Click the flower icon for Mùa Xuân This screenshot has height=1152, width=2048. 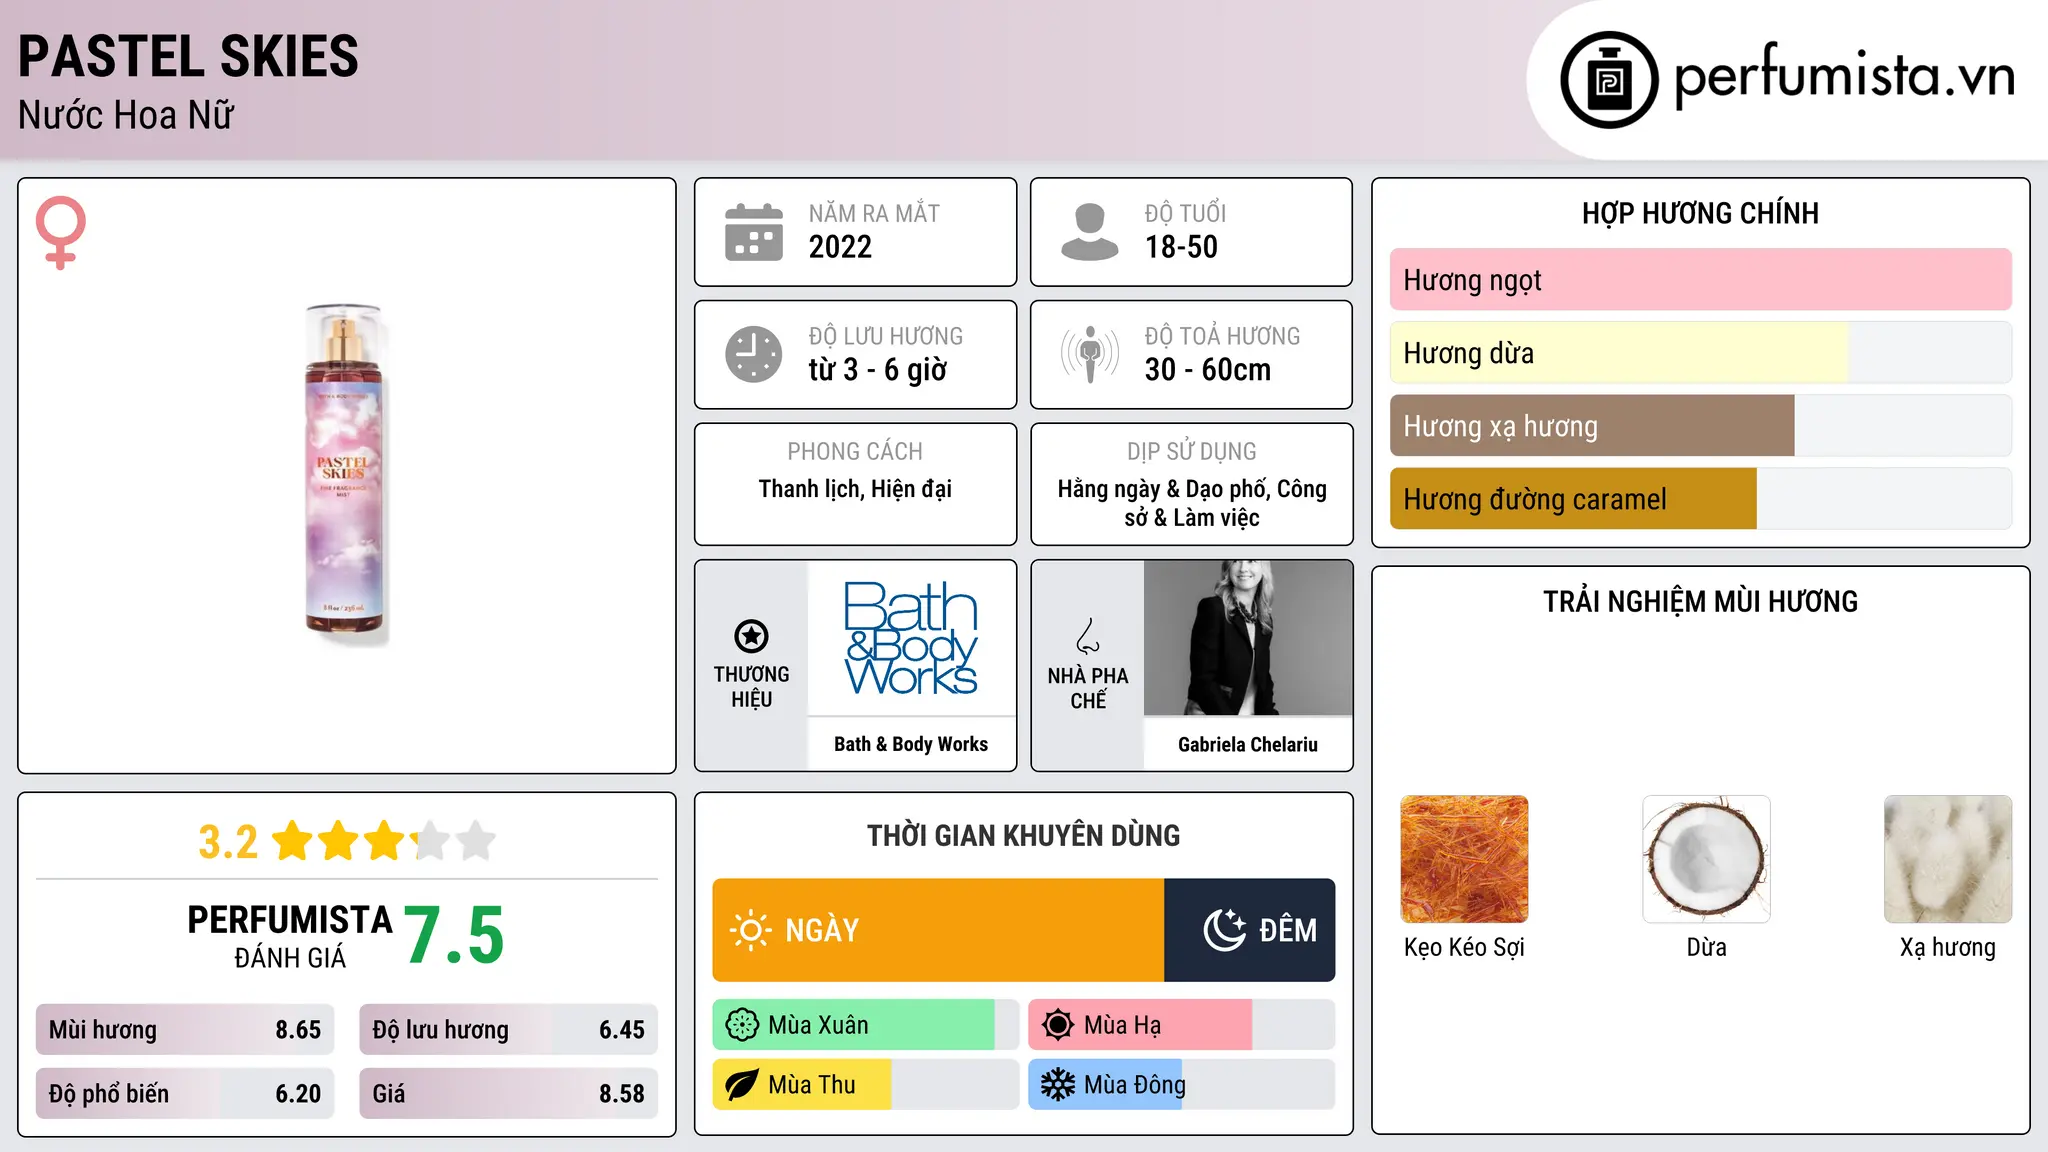(742, 1025)
